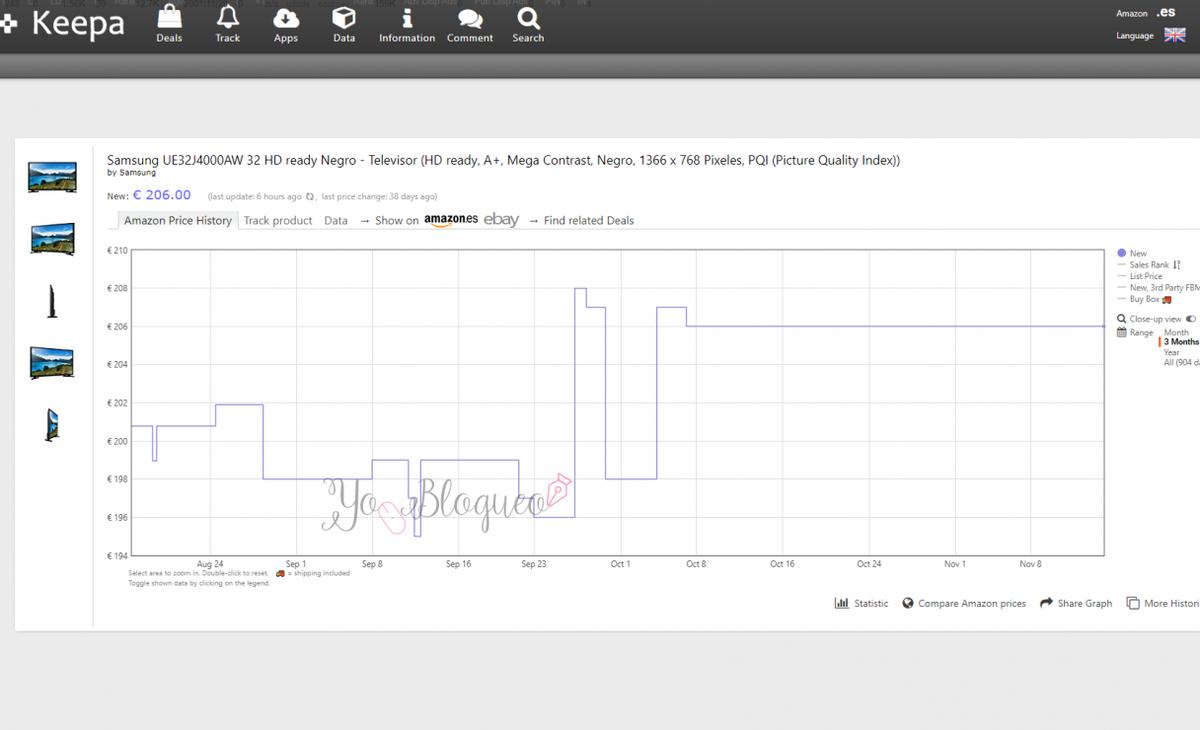Expand More Historical Data section
Image resolution: width=1200 pixels, height=730 pixels.
coord(1163,603)
